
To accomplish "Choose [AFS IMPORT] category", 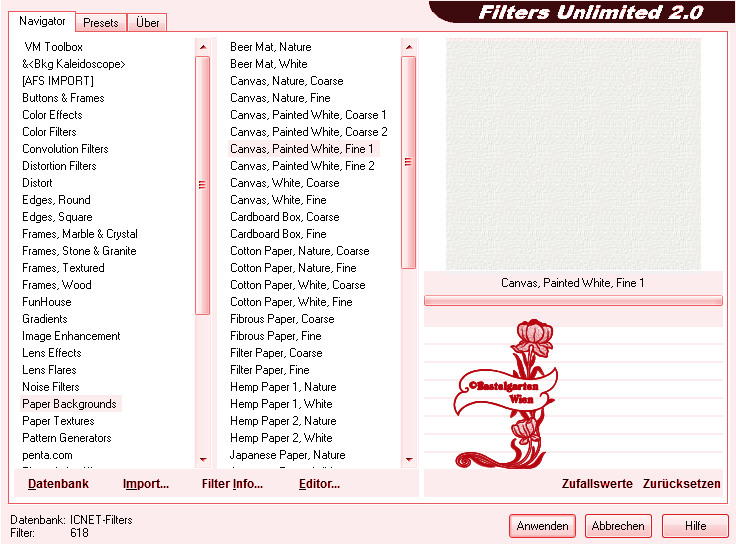I will (58, 81).
